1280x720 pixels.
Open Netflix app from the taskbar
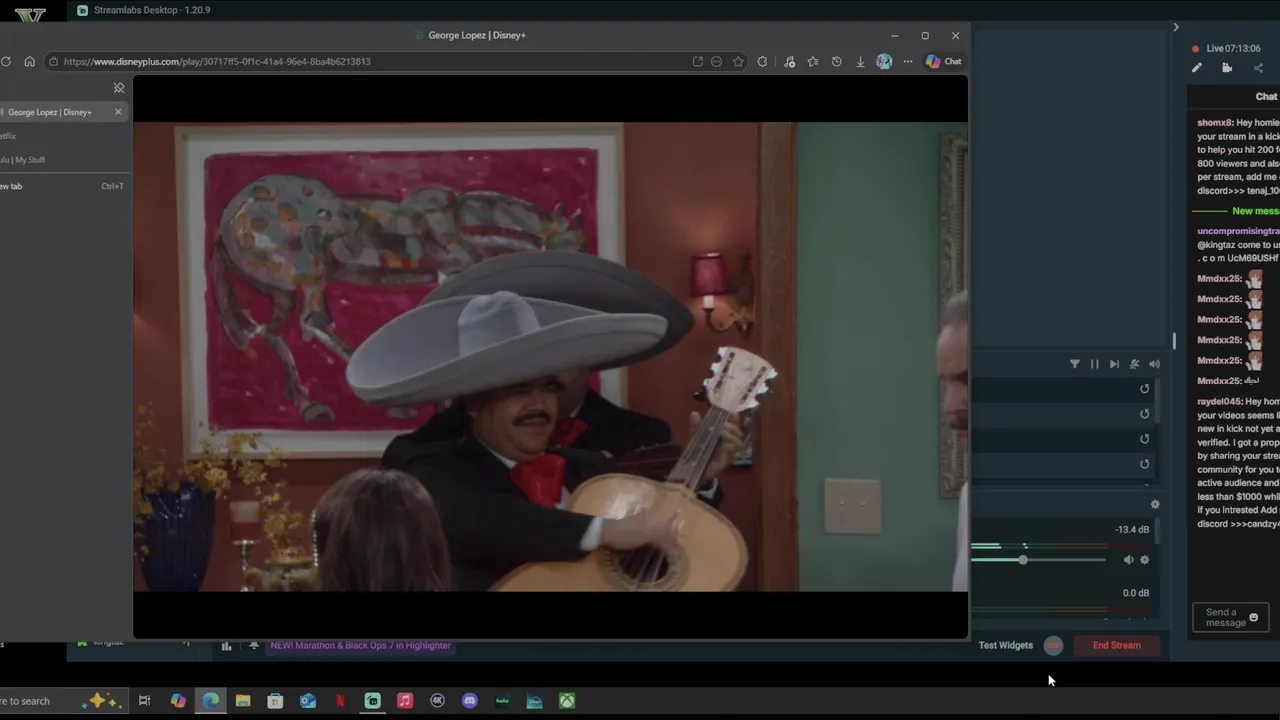click(x=340, y=701)
